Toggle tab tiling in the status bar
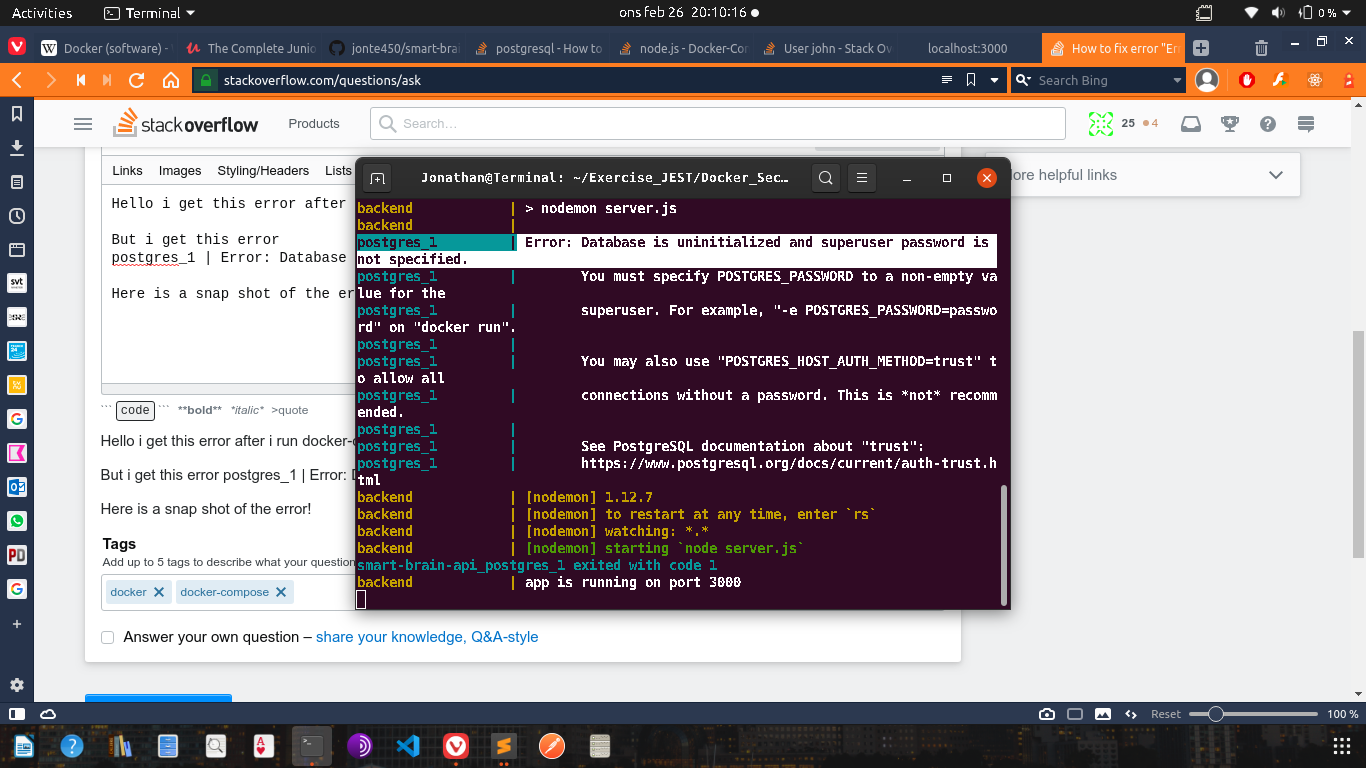1366x768 pixels. coord(1075,714)
